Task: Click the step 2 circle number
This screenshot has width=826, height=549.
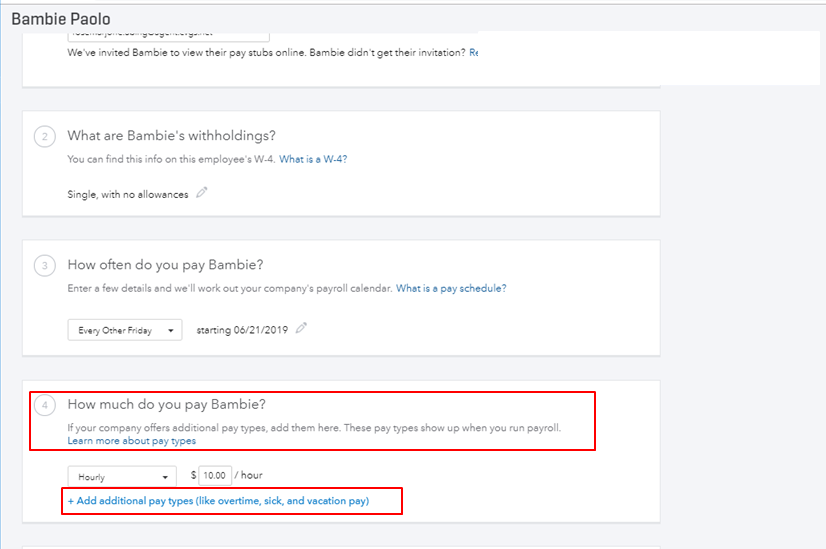Action: click(44, 136)
